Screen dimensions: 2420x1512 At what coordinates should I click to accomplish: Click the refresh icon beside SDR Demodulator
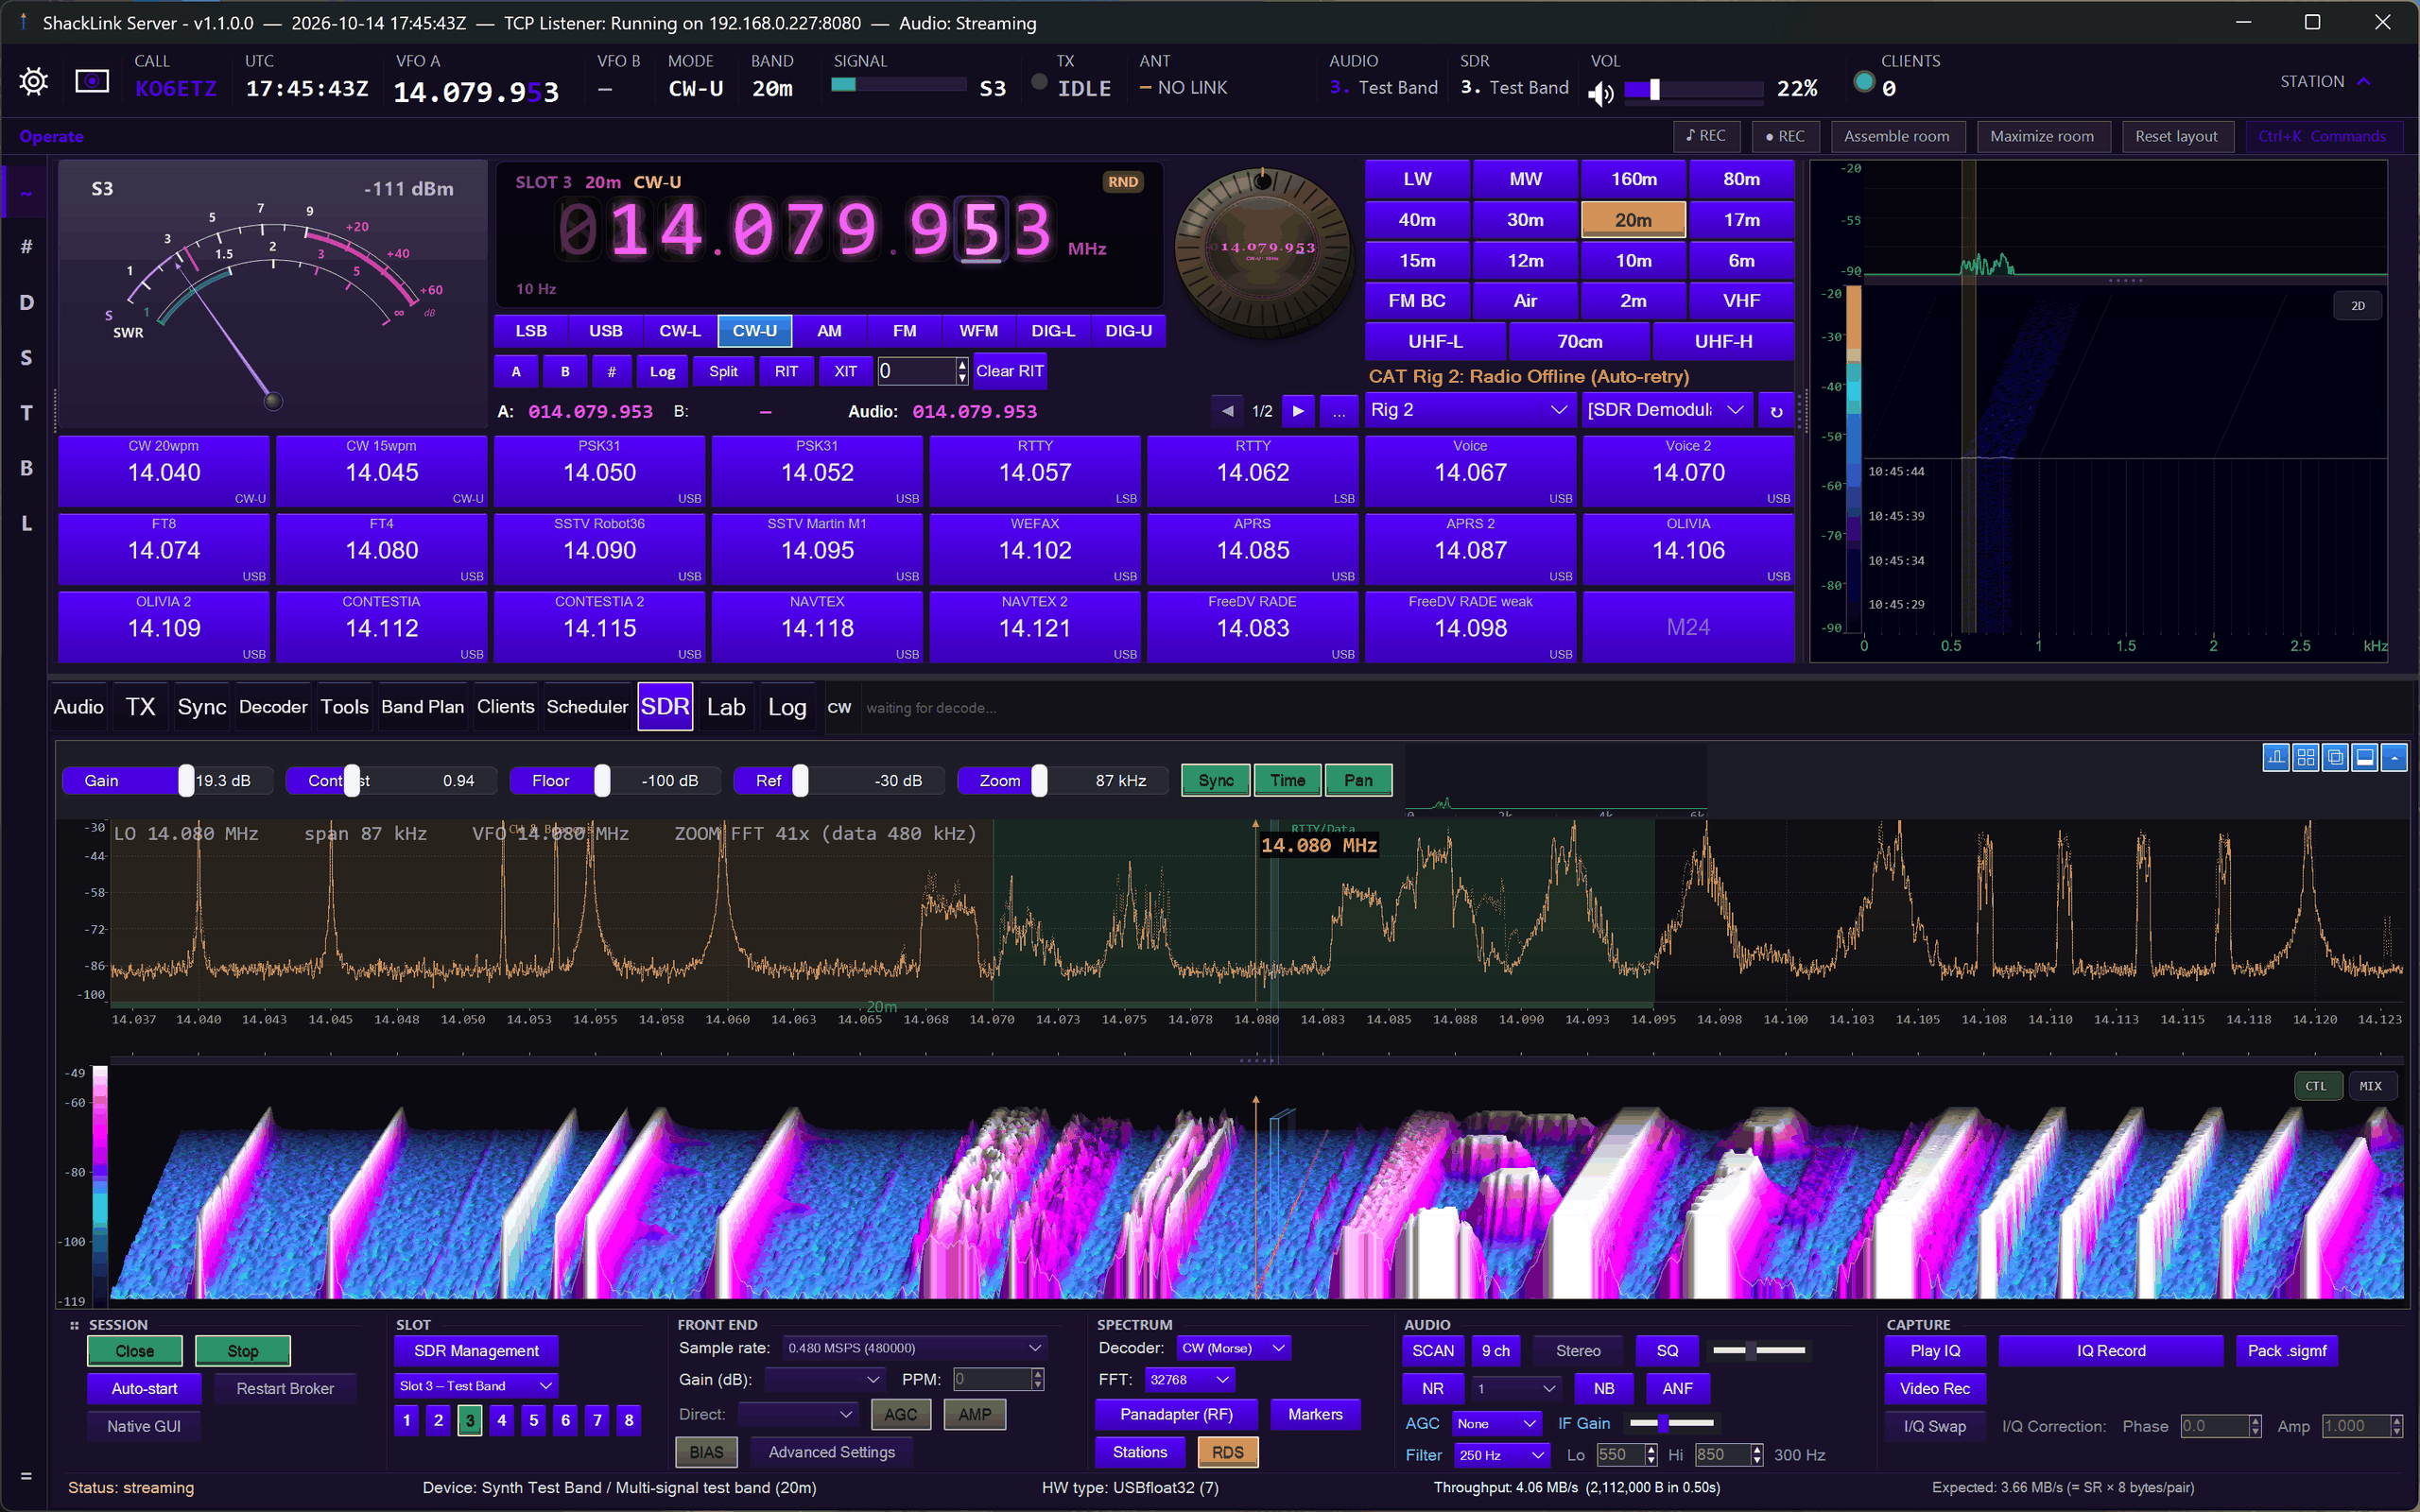click(1776, 410)
